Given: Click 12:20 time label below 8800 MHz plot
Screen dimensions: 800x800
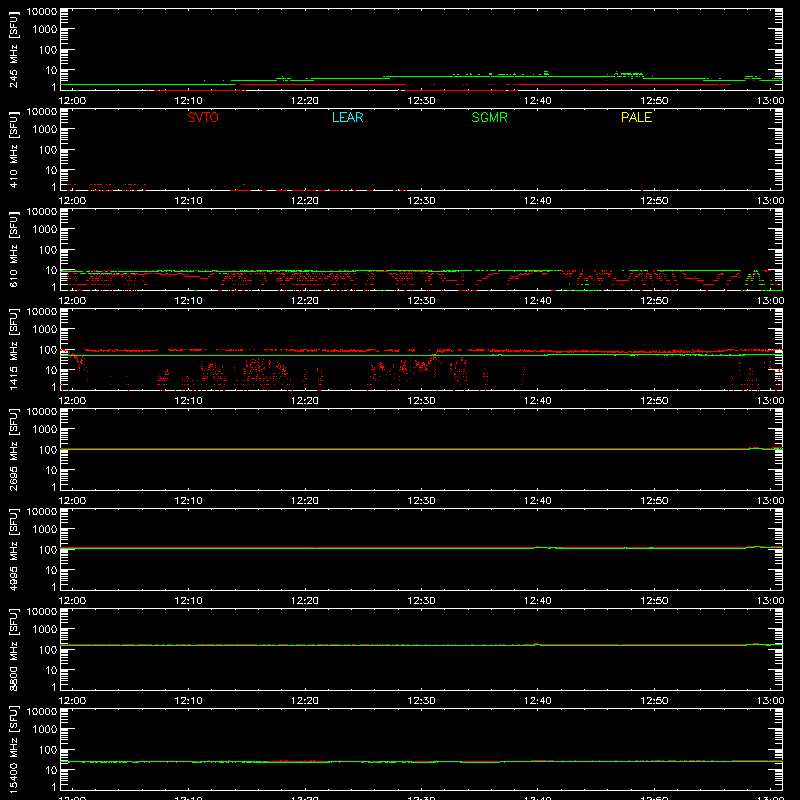Looking at the screenshot, I should click(305, 701).
